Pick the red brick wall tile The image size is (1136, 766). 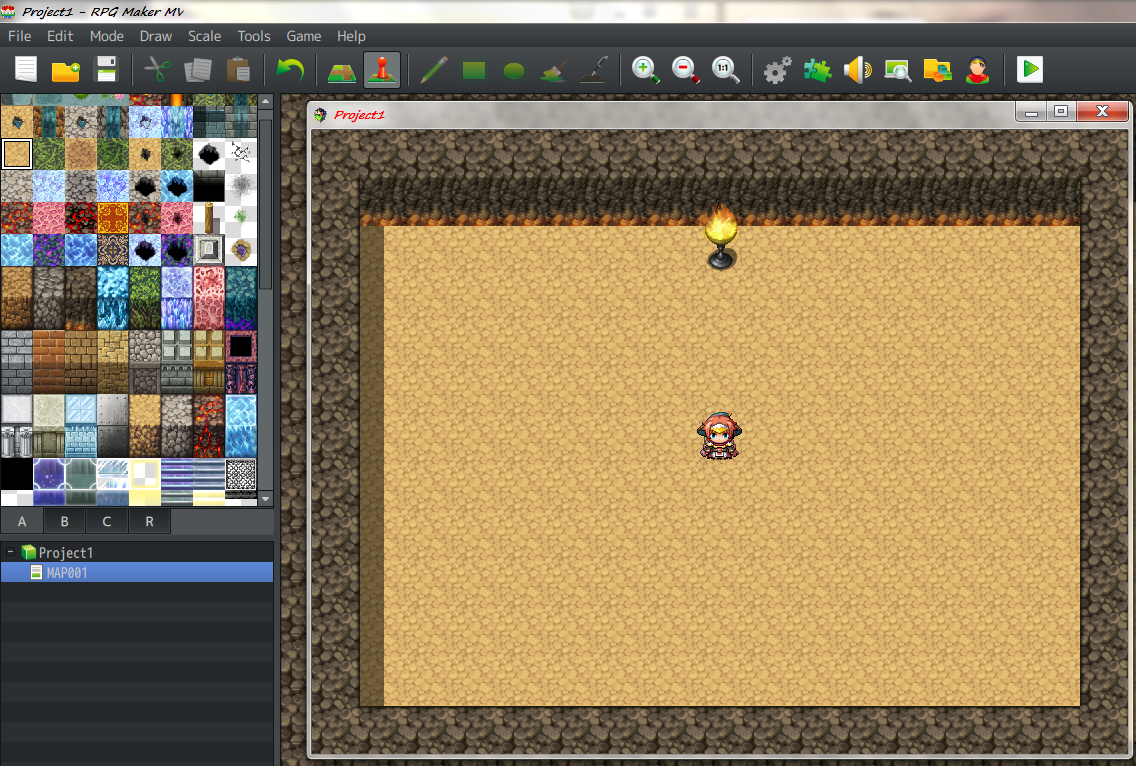coord(49,361)
